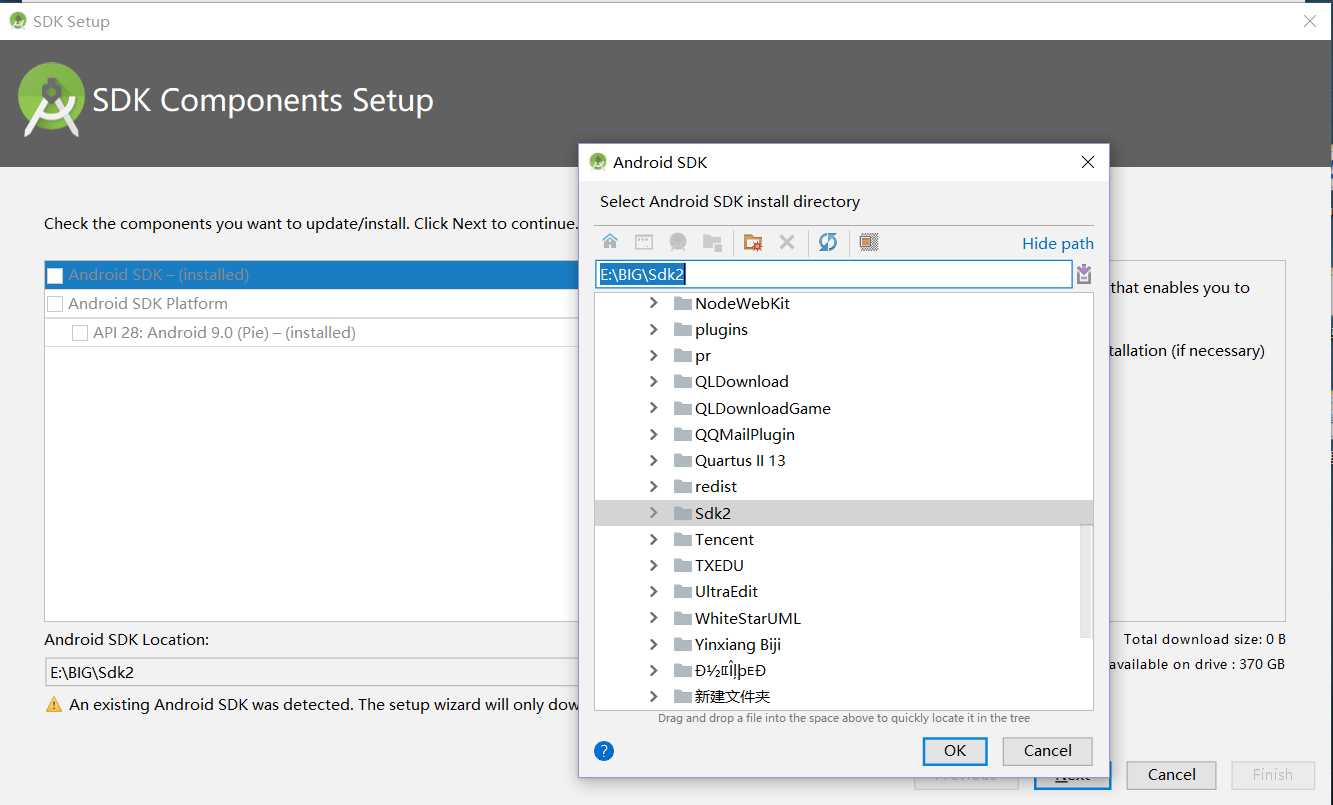Click the Delete (X) toolbar icon
The width and height of the screenshot is (1333, 805).
tap(787, 242)
